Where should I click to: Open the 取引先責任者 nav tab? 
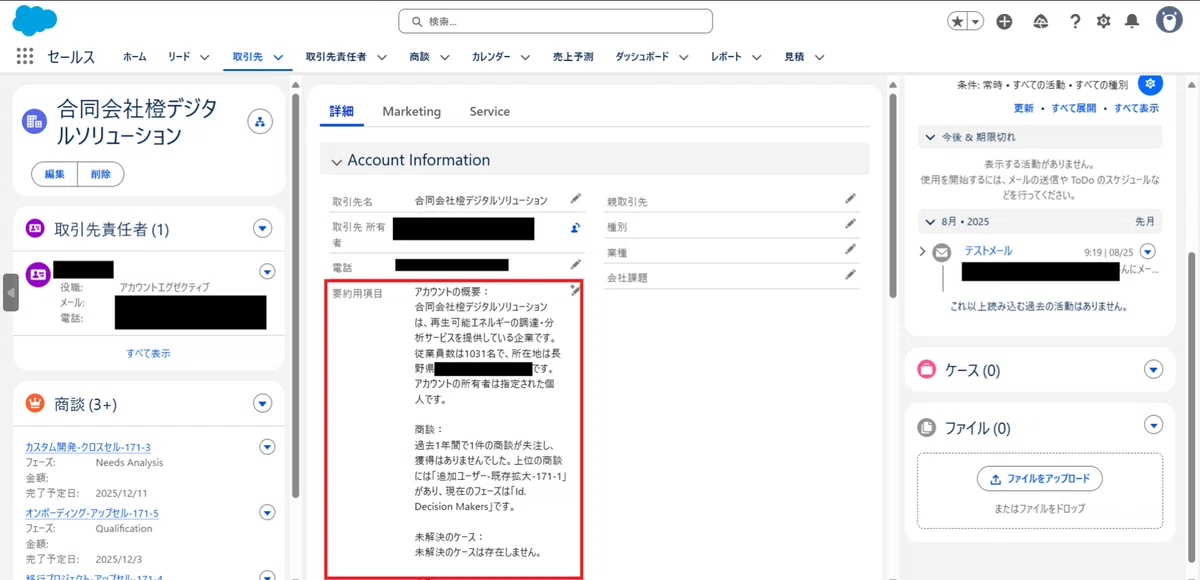pyautogui.click(x=336, y=57)
